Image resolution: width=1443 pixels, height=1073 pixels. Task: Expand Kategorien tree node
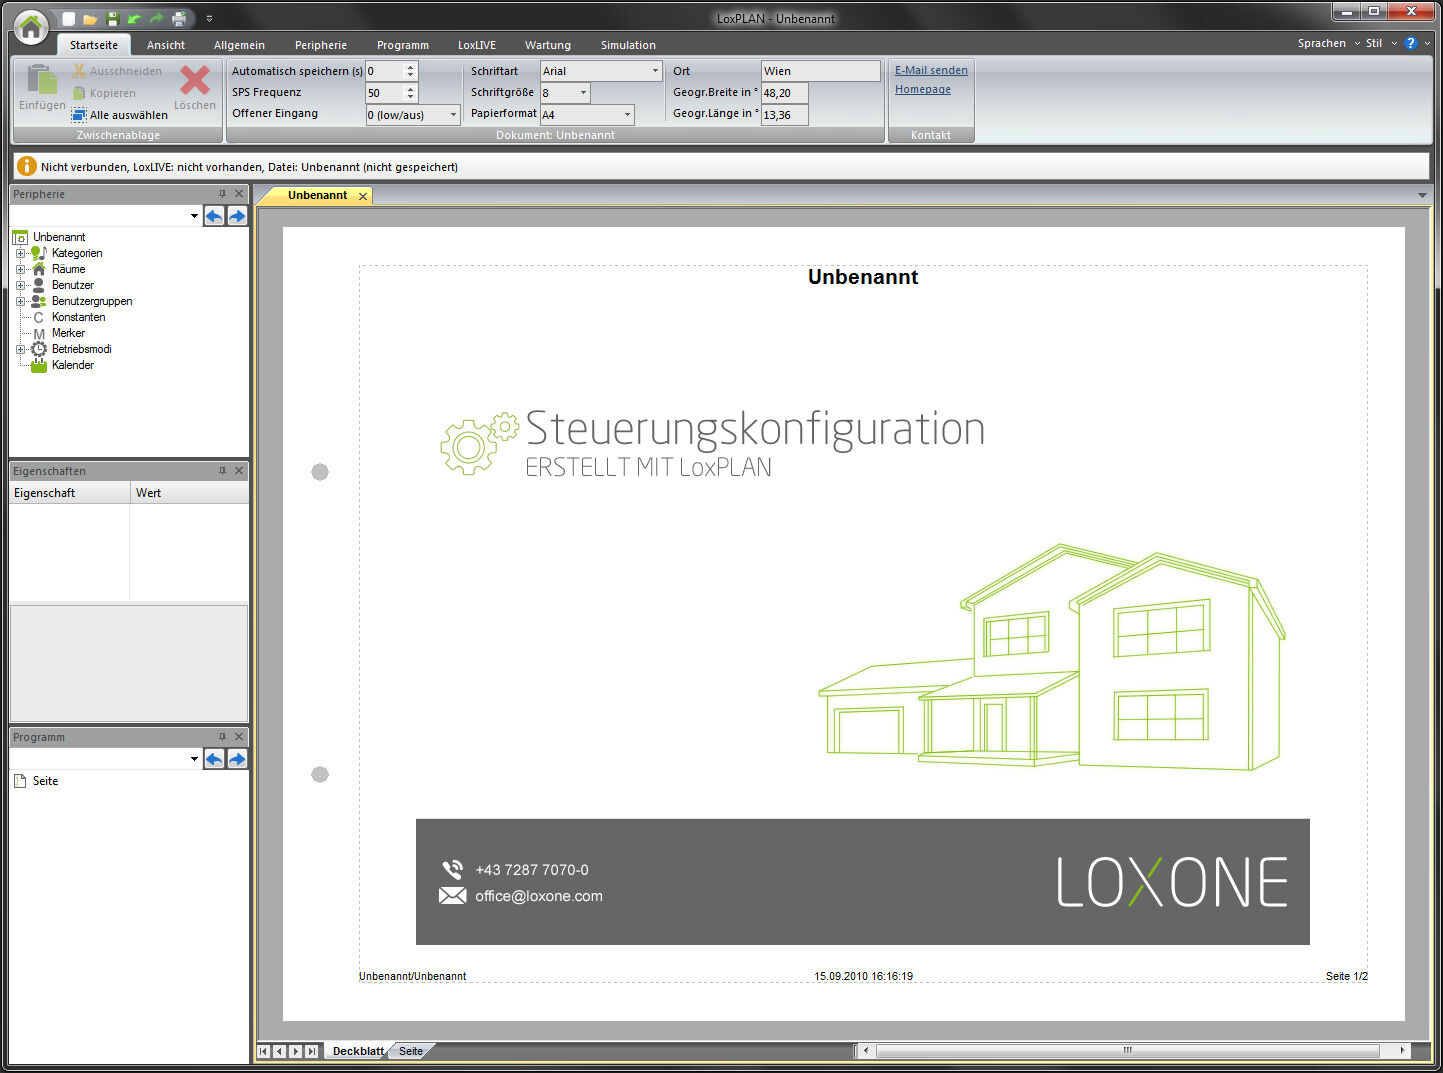pyautogui.click(x=20, y=253)
